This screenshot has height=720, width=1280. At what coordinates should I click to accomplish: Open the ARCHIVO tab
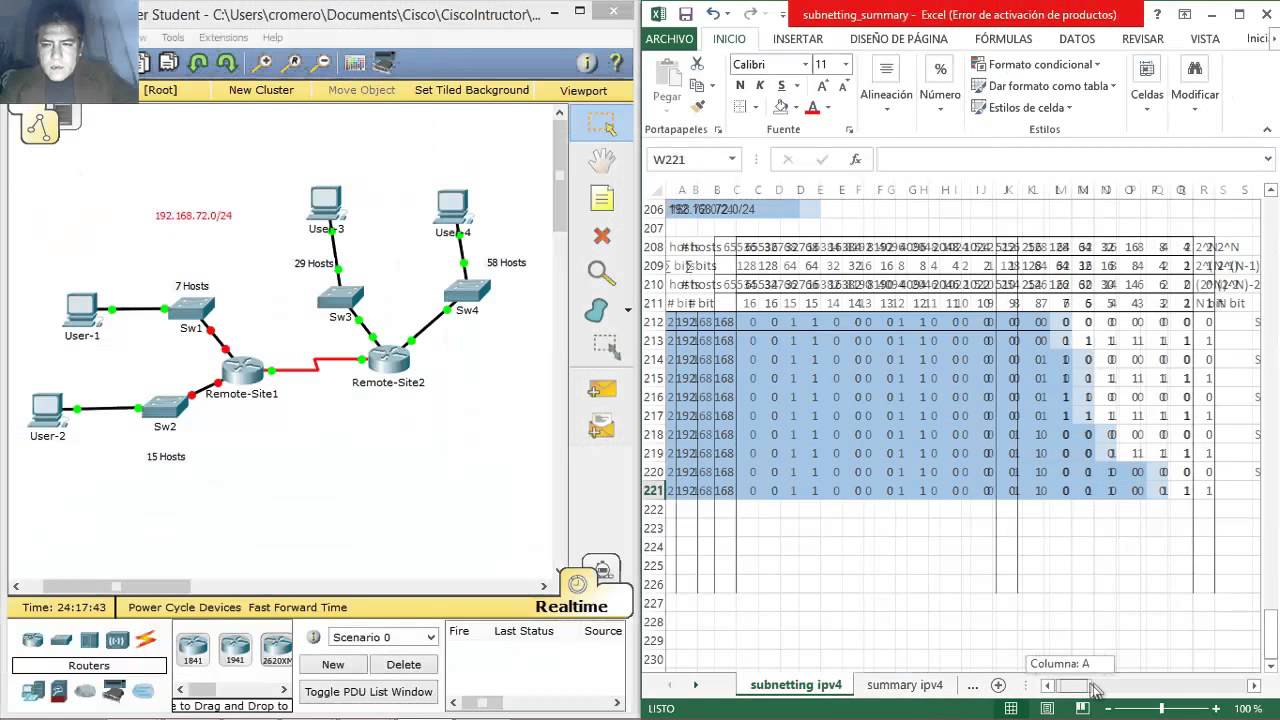(x=669, y=39)
